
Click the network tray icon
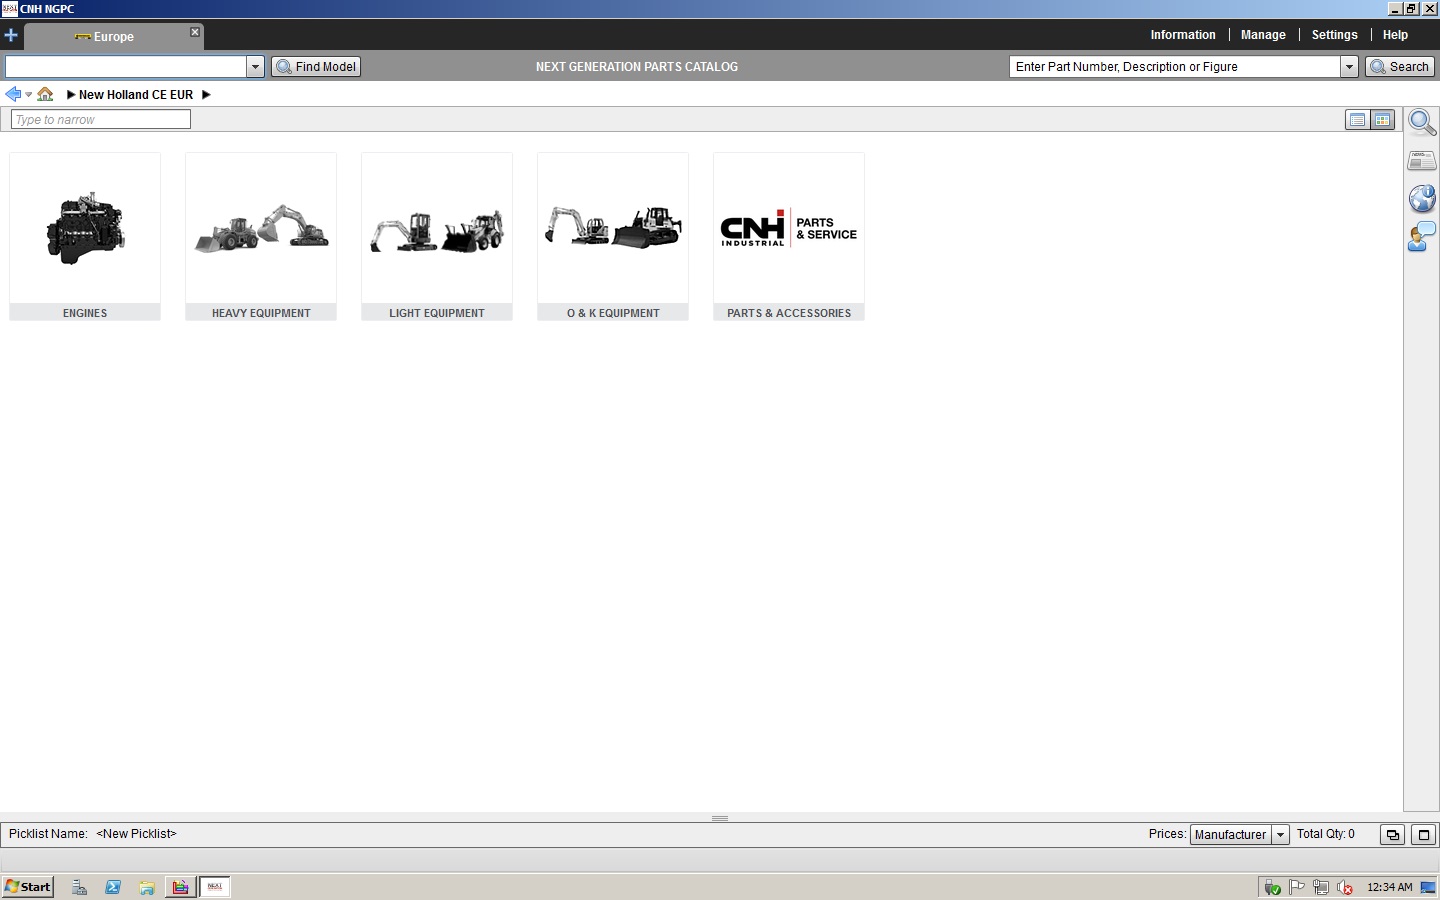click(x=1321, y=887)
